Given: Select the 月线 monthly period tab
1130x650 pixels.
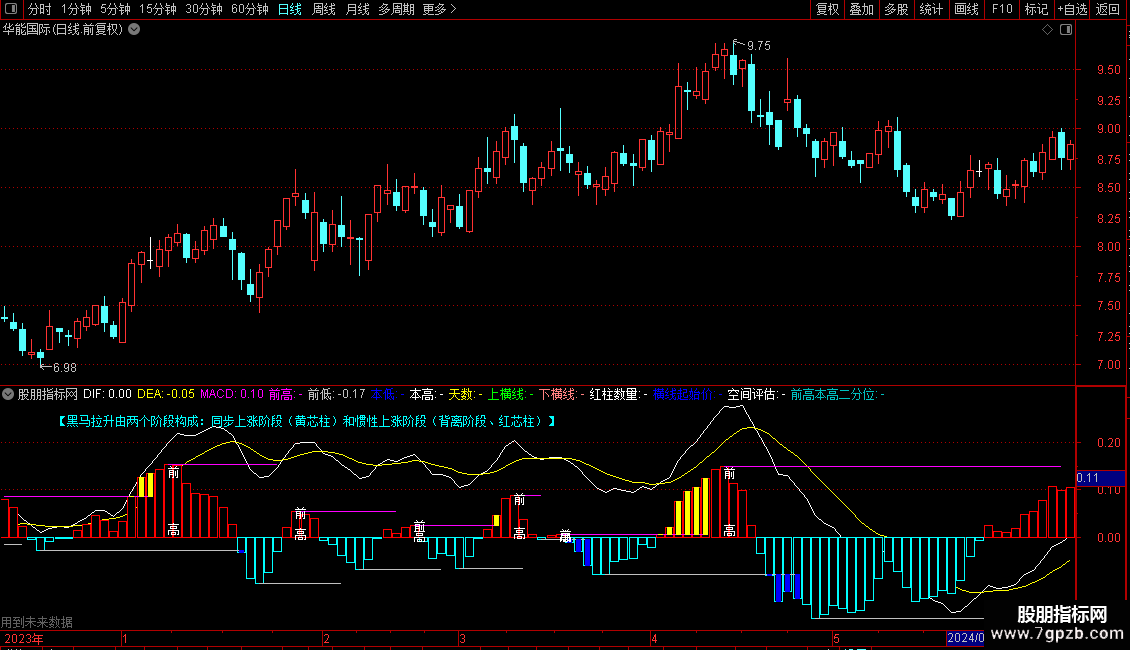Looking at the screenshot, I should pyautogui.click(x=357, y=9).
